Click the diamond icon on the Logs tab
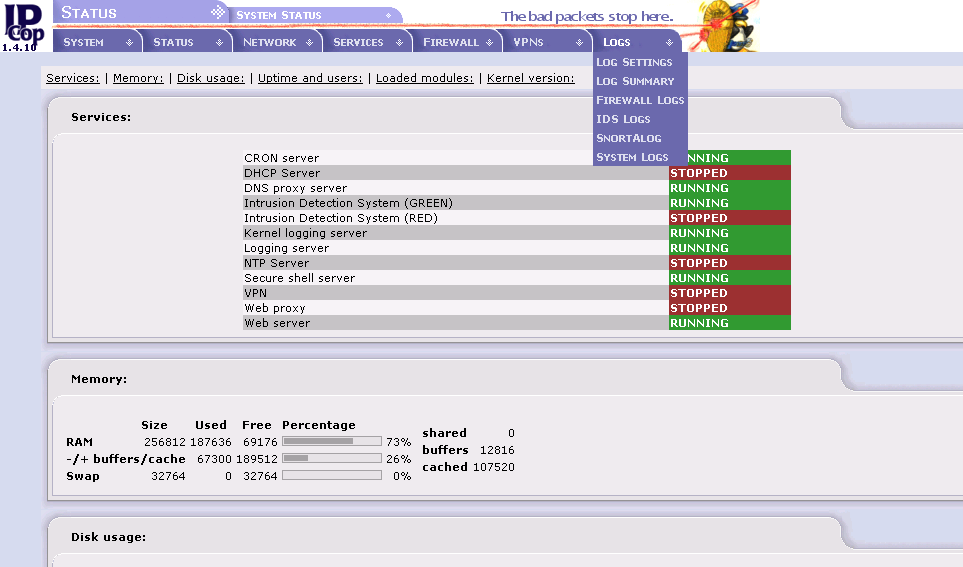 (669, 42)
